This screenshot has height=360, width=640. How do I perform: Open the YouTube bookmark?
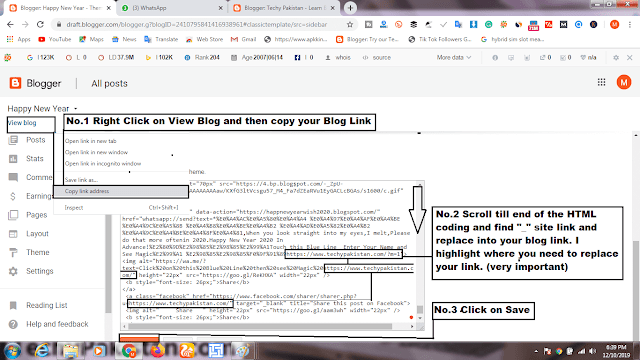click(x=55, y=40)
